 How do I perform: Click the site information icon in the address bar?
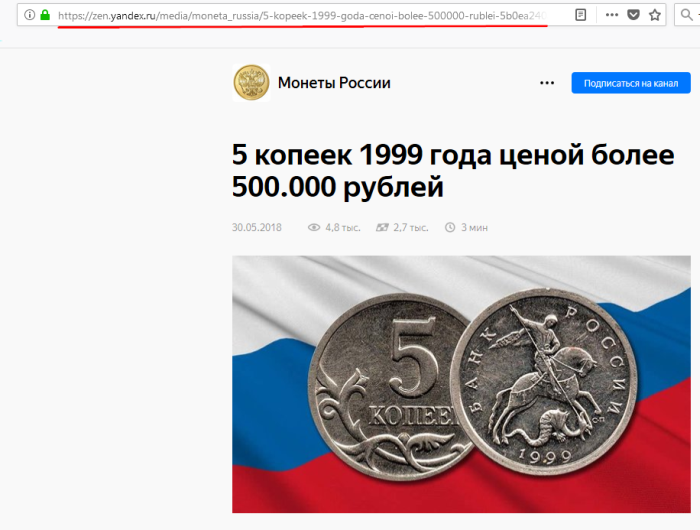(x=29, y=15)
